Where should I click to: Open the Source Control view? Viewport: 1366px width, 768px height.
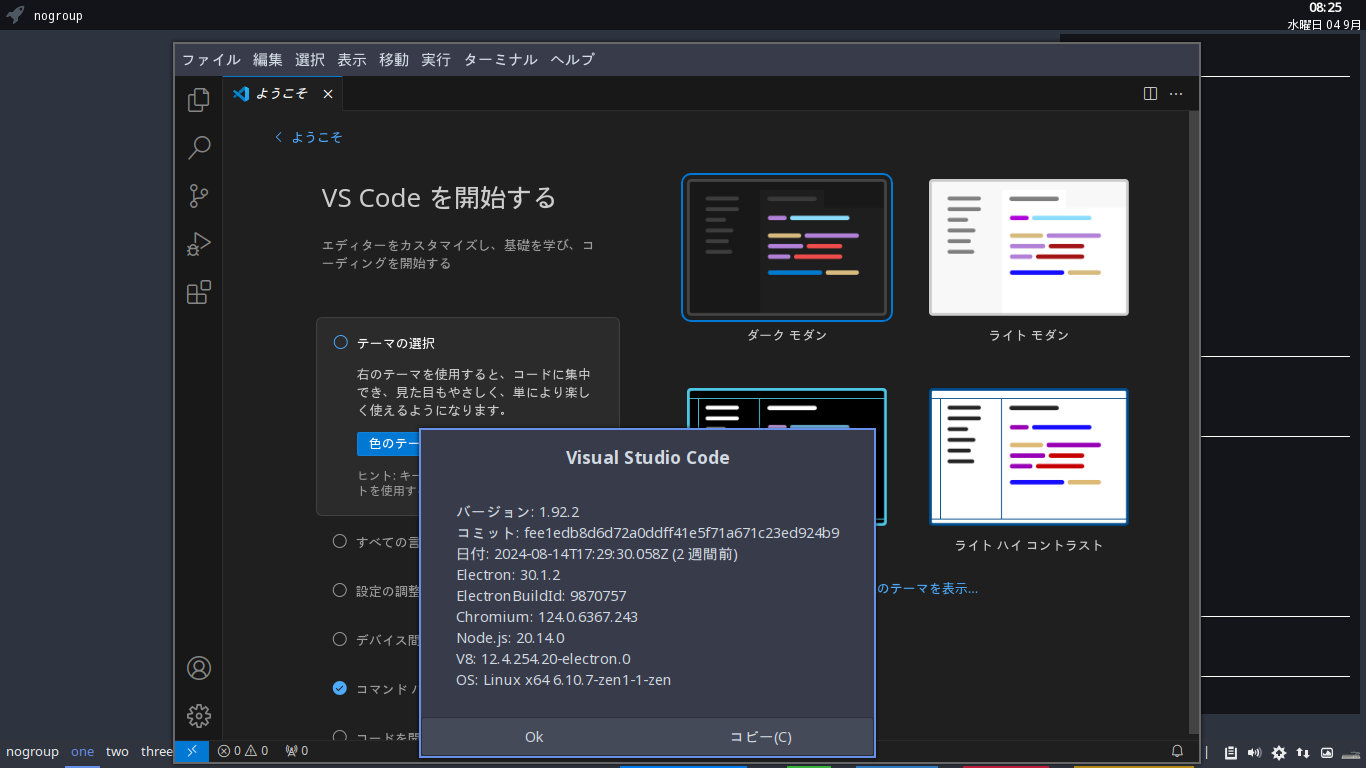point(199,196)
